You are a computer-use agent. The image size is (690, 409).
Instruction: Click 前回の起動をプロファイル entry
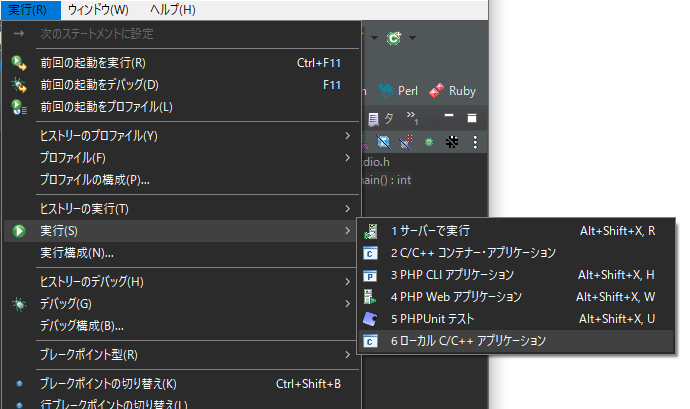click(106, 107)
